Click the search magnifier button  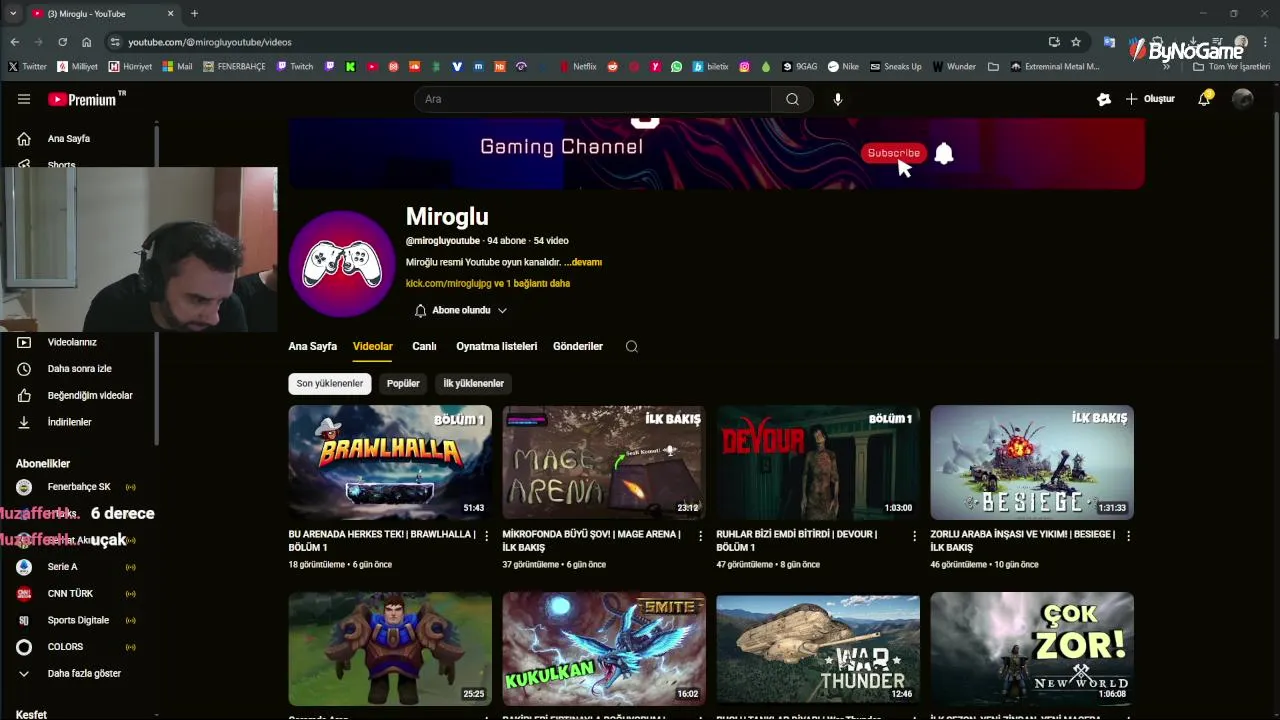click(792, 99)
